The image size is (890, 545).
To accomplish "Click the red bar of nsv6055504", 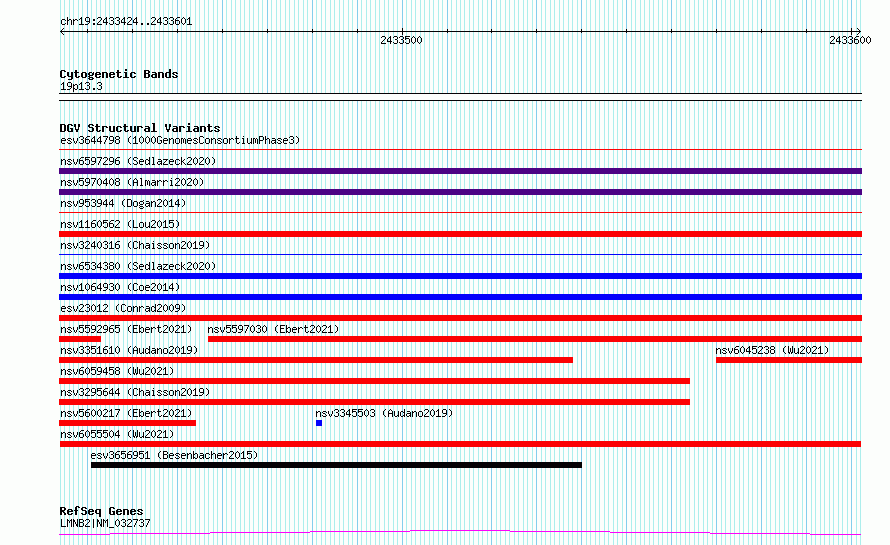I will pos(460,444).
